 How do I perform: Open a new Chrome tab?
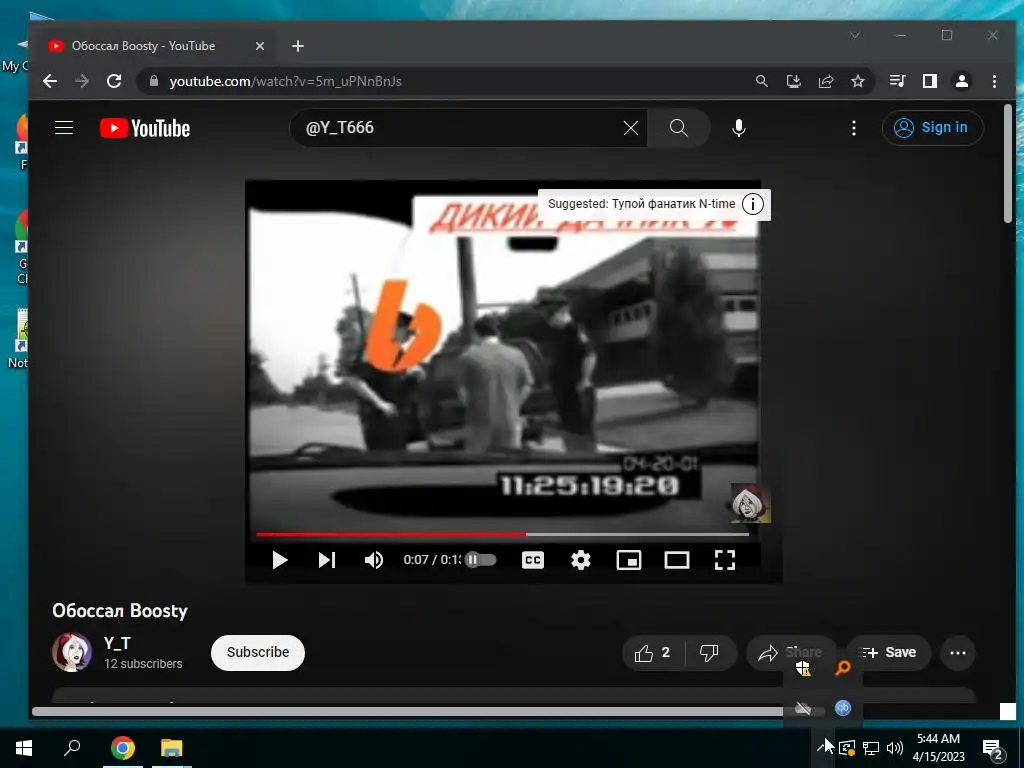[x=298, y=46]
